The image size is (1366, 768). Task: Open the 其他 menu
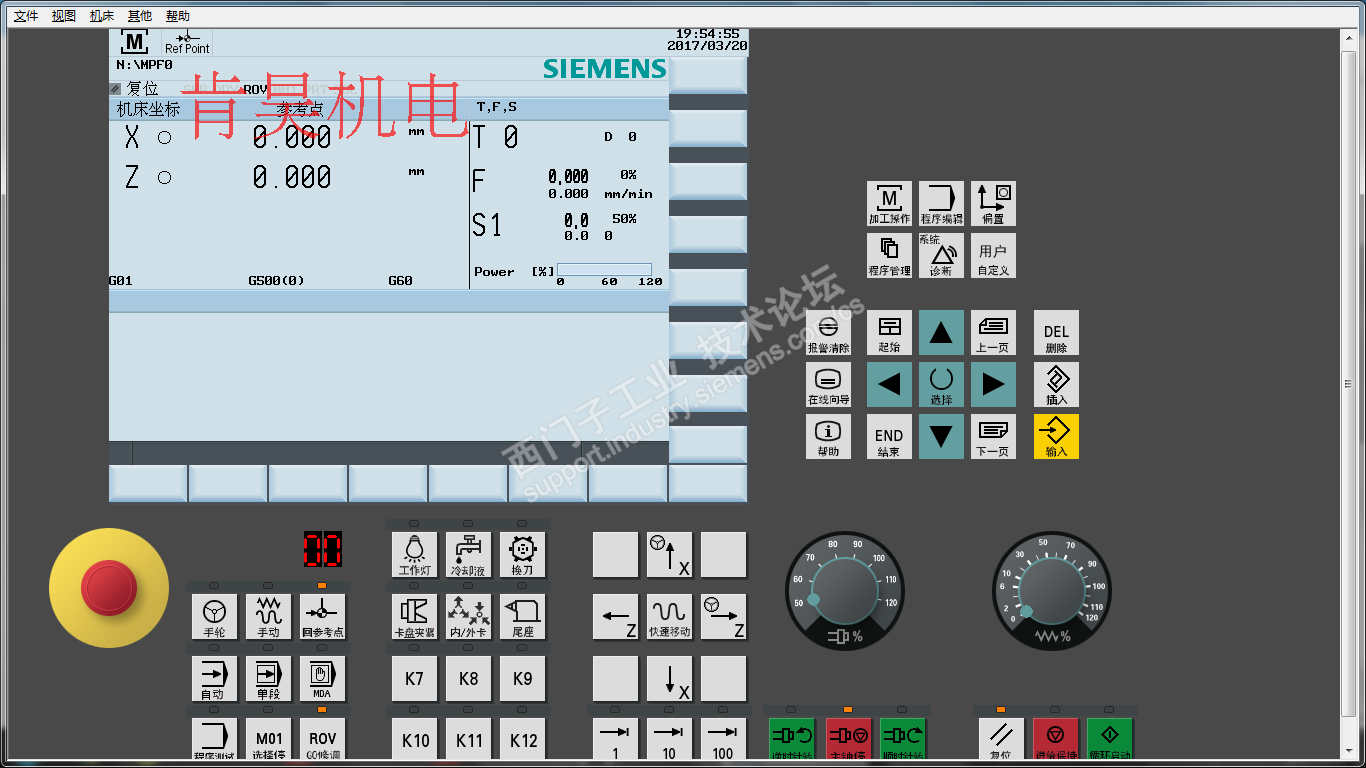click(140, 16)
